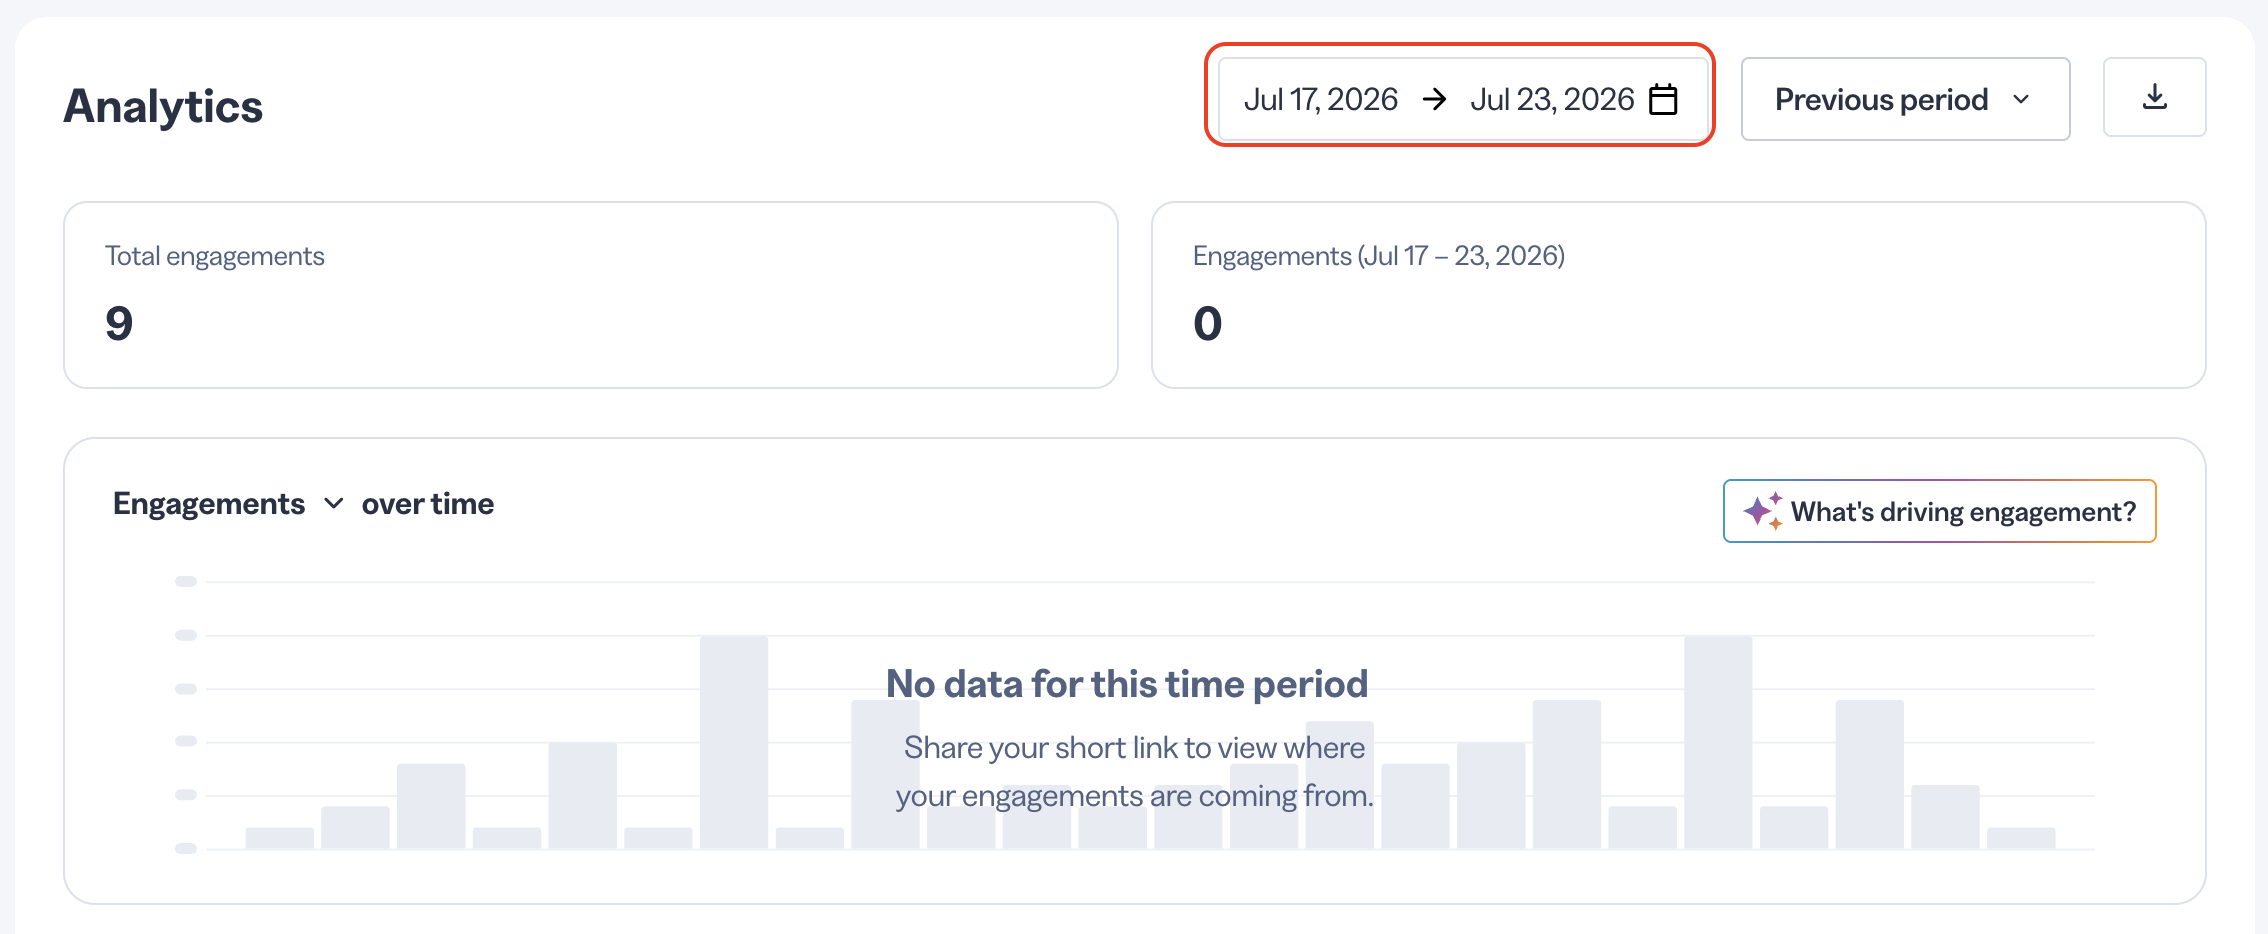Click What's driving engagement? button
Screen dimensions: 2268x934
coord(1939,511)
